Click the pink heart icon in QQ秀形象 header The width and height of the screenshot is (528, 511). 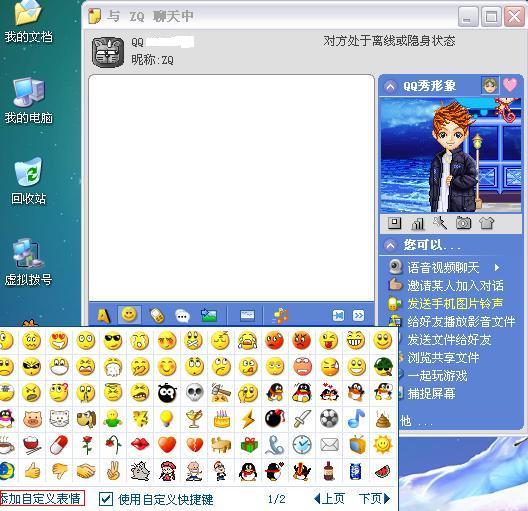[510, 85]
